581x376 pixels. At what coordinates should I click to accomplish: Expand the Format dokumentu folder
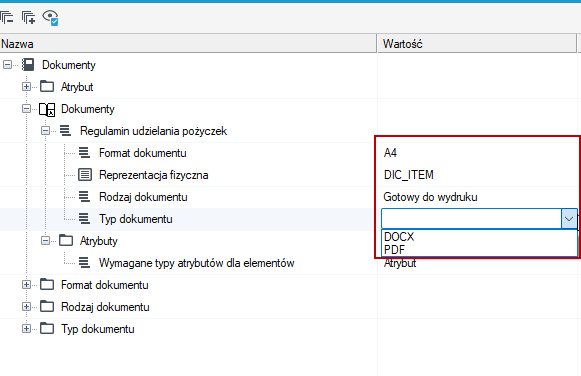click(26, 285)
